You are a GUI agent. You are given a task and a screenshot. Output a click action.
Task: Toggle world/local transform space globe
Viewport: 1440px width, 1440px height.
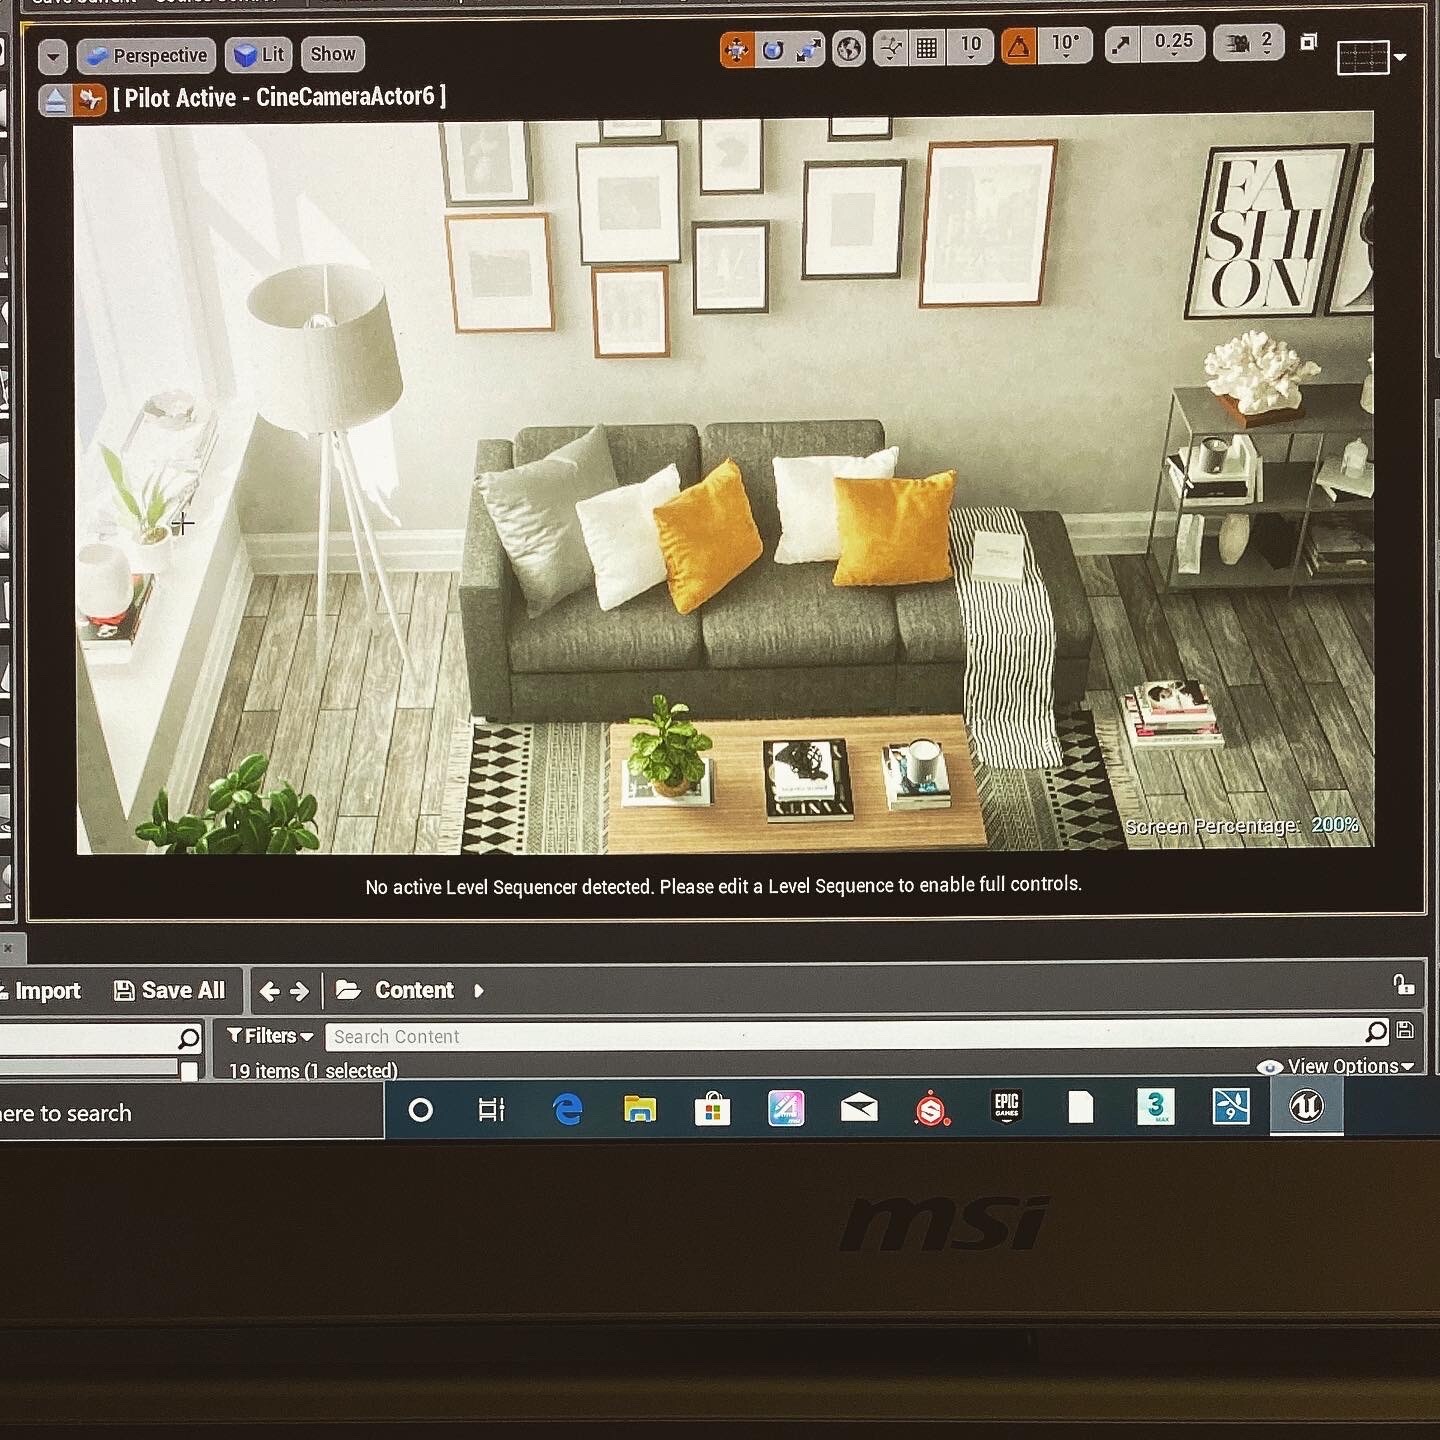849,48
